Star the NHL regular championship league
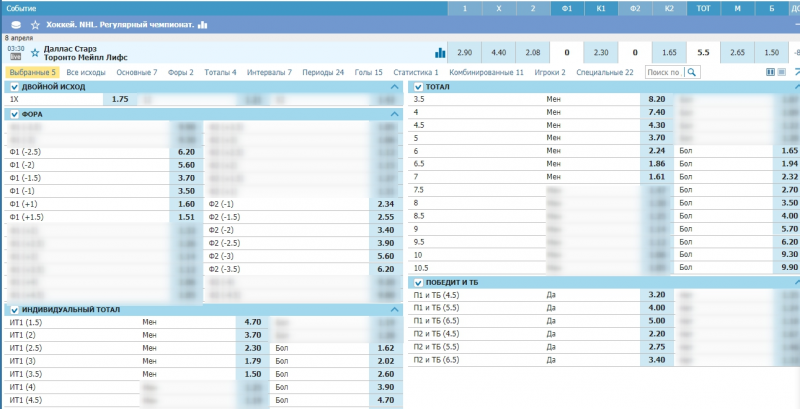The image size is (800, 409). (36, 24)
